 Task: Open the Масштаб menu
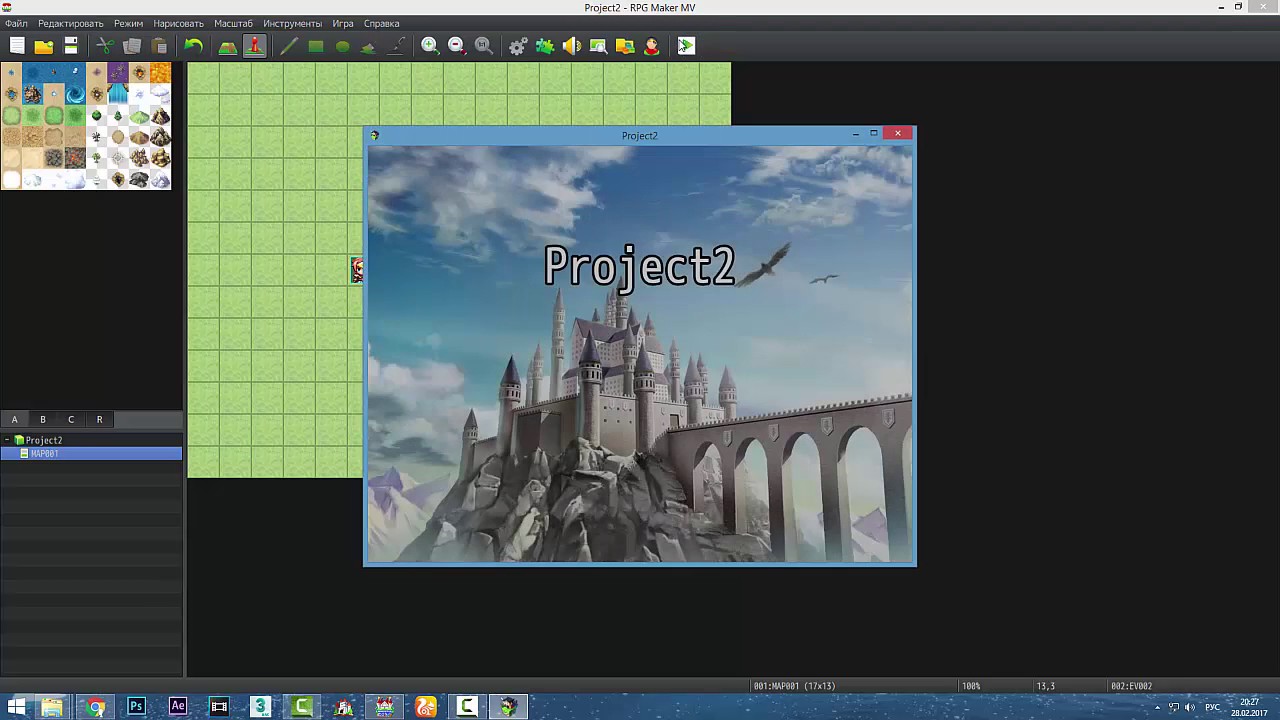[x=233, y=23]
